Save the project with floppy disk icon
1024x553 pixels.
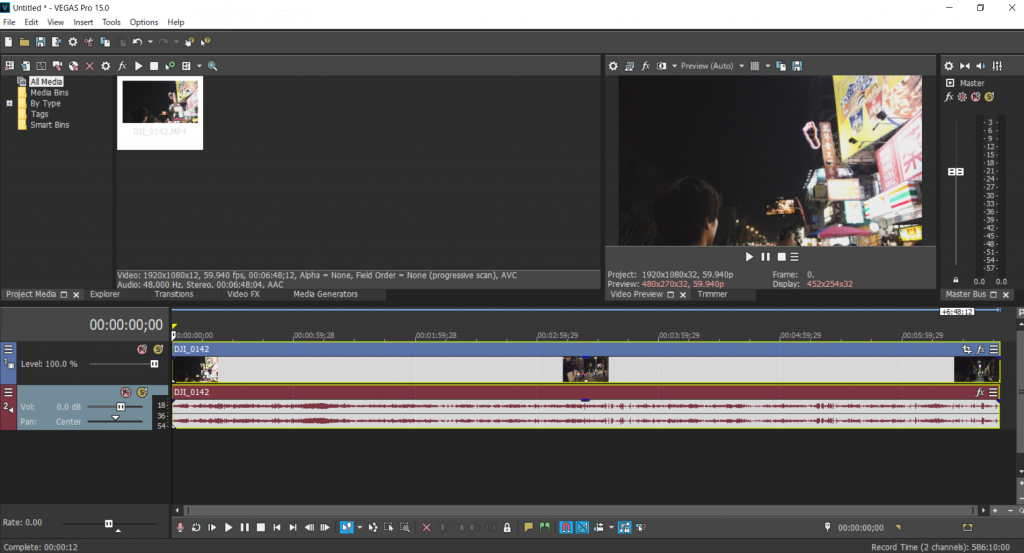(40, 42)
